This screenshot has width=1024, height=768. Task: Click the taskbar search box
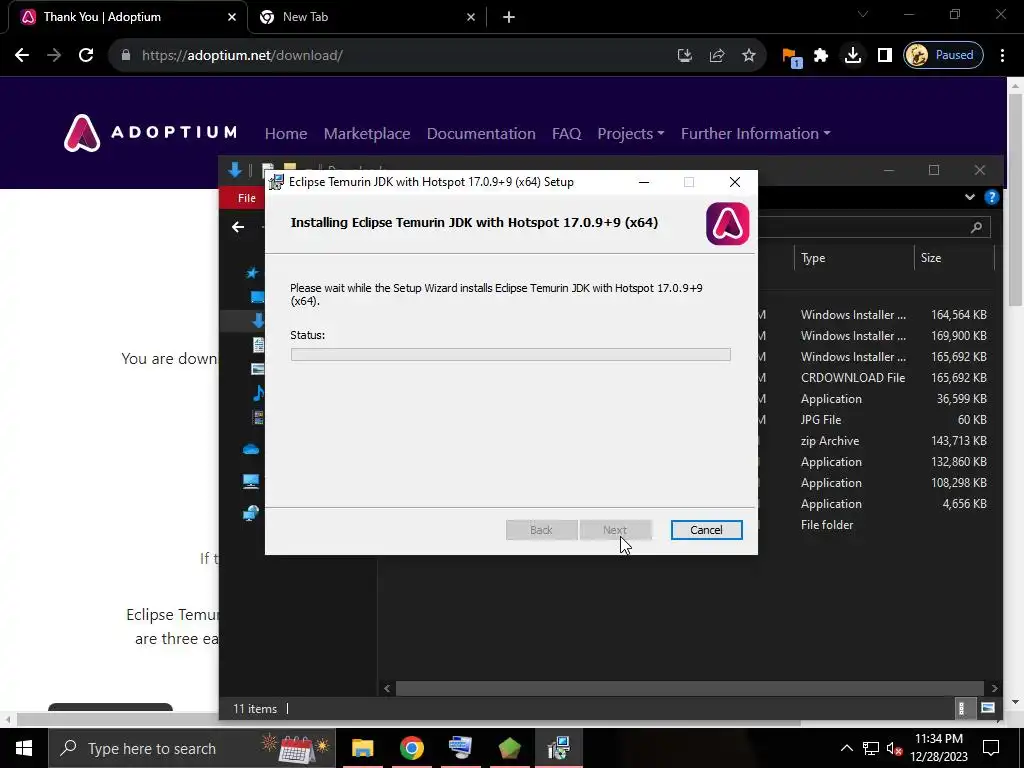click(192, 748)
